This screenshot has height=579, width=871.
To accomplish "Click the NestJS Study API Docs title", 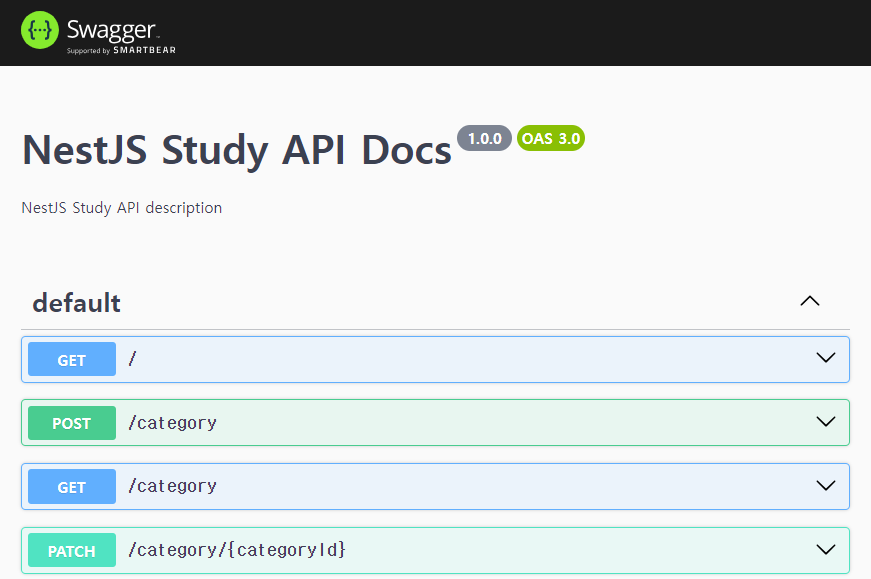I will (x=237, y=150).
